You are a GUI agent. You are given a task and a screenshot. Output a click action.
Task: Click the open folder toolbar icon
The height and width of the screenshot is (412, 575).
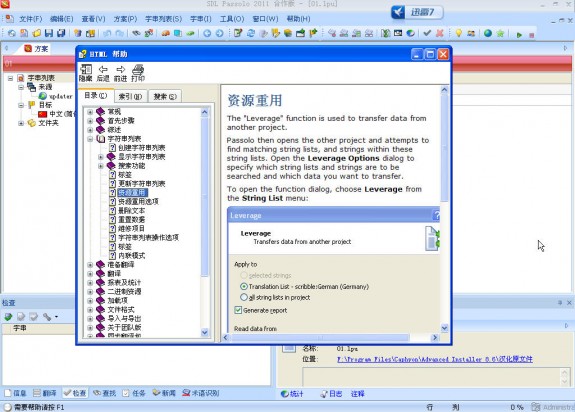[36, 33]
